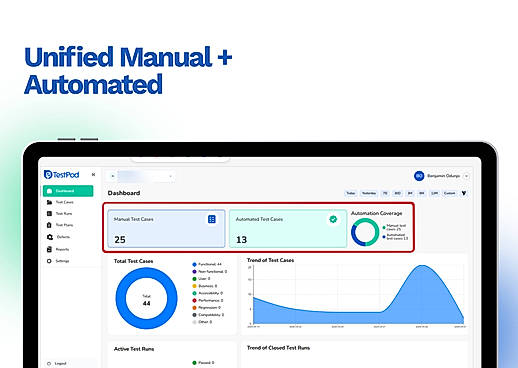Click the number 25 on Manual card
518x368 pixels.
(x=120, y=240)
